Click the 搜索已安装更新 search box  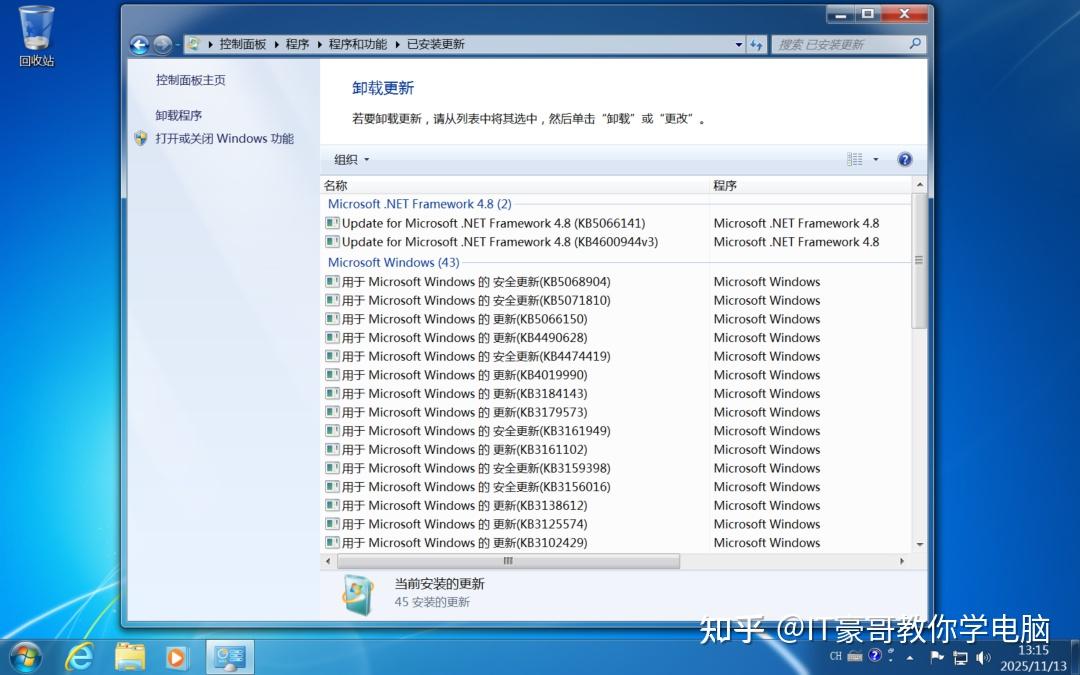coord(845,44)
